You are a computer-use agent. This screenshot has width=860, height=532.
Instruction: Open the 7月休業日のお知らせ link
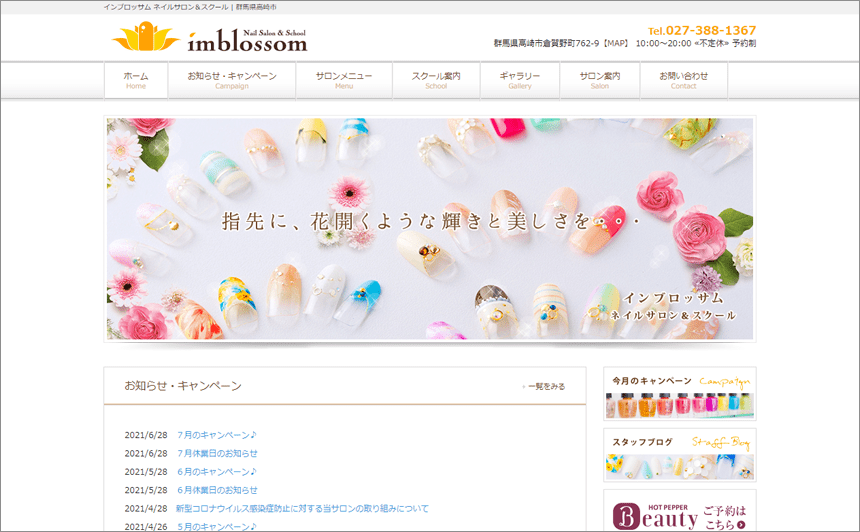pyautogui.click(x=217, y=453)
